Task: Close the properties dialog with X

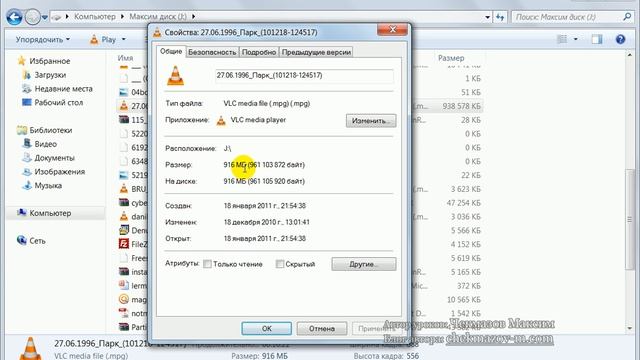Action: (x=392, y=30)
